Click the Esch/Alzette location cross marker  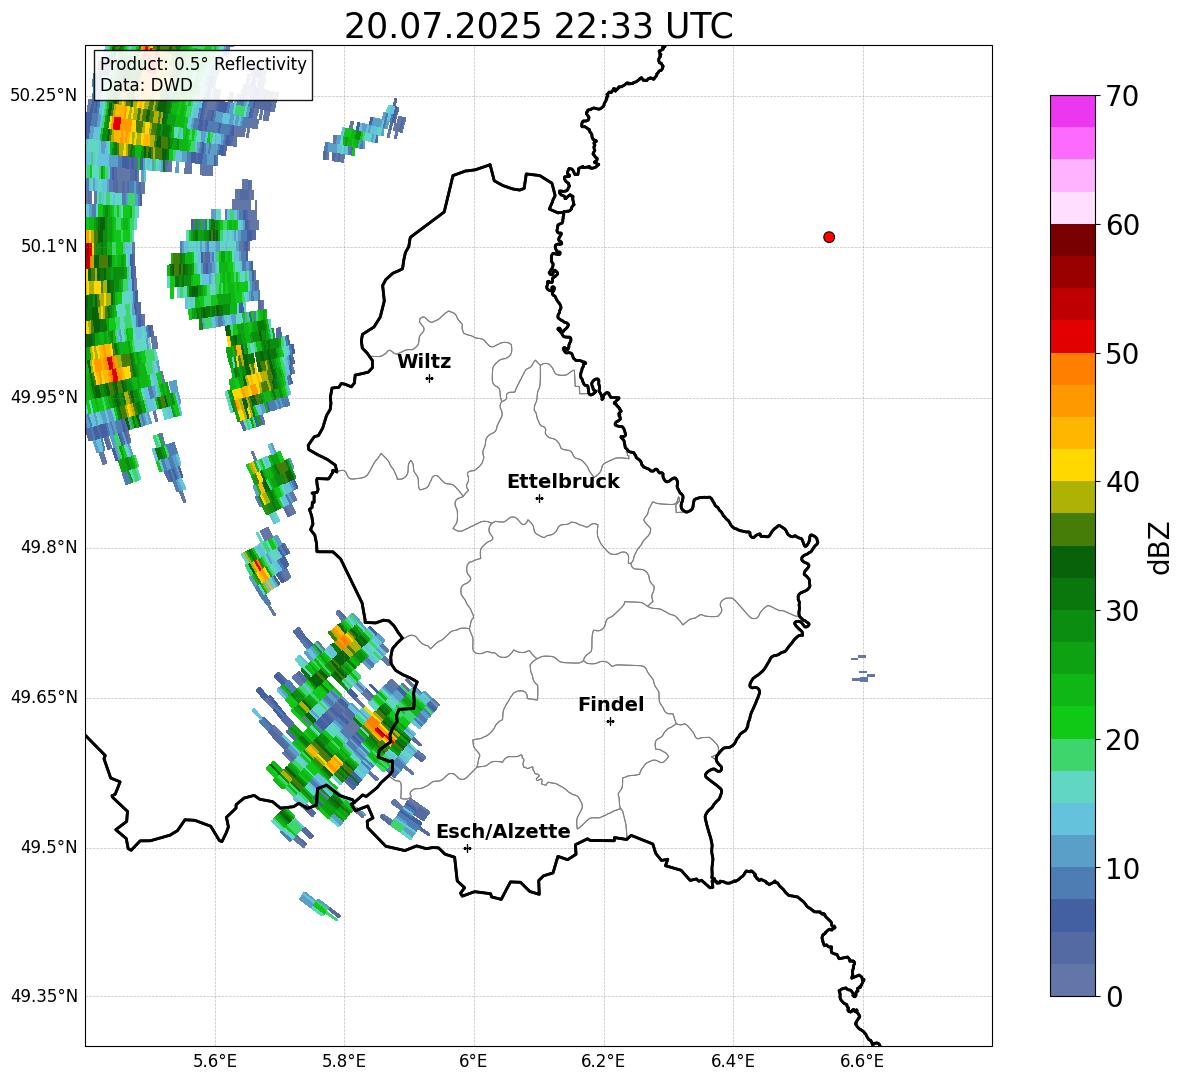pos(467,848)
